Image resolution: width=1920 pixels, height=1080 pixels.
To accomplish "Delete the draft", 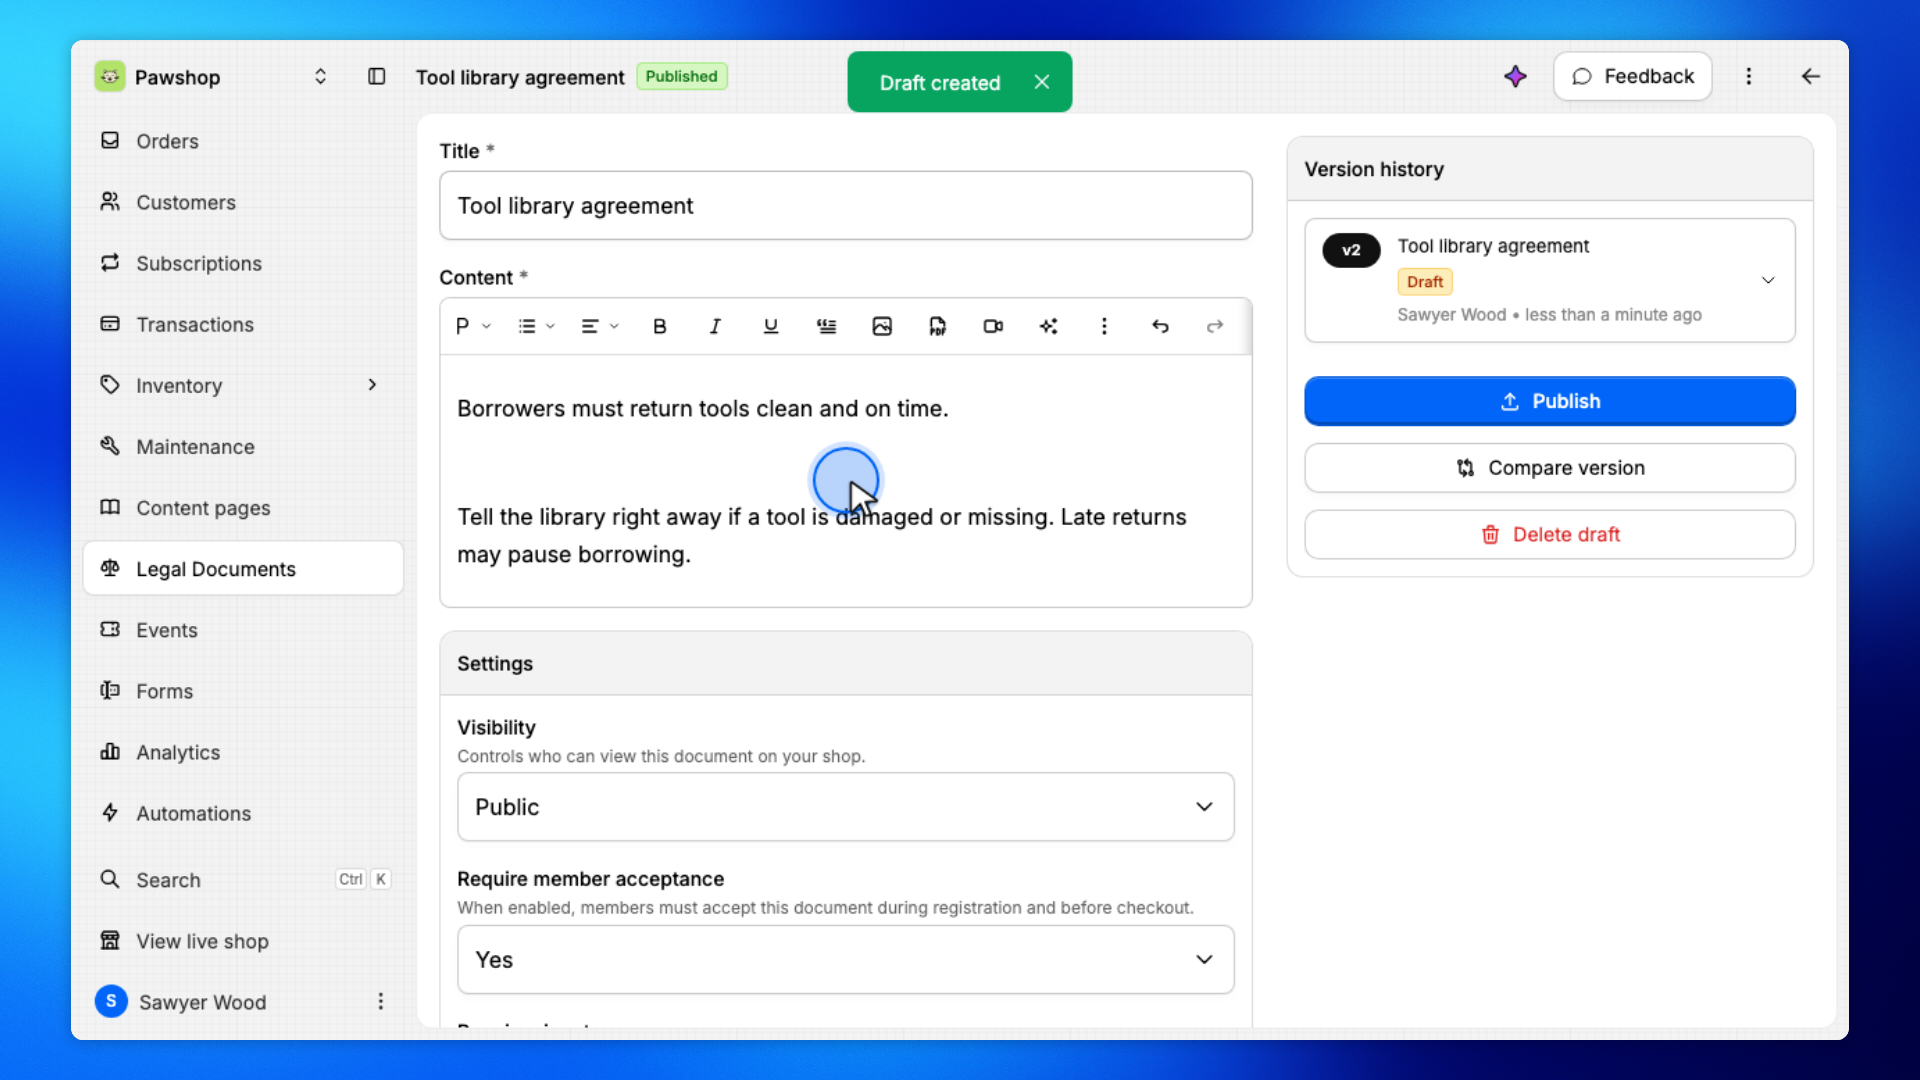I will click(x=1549, y=535).
